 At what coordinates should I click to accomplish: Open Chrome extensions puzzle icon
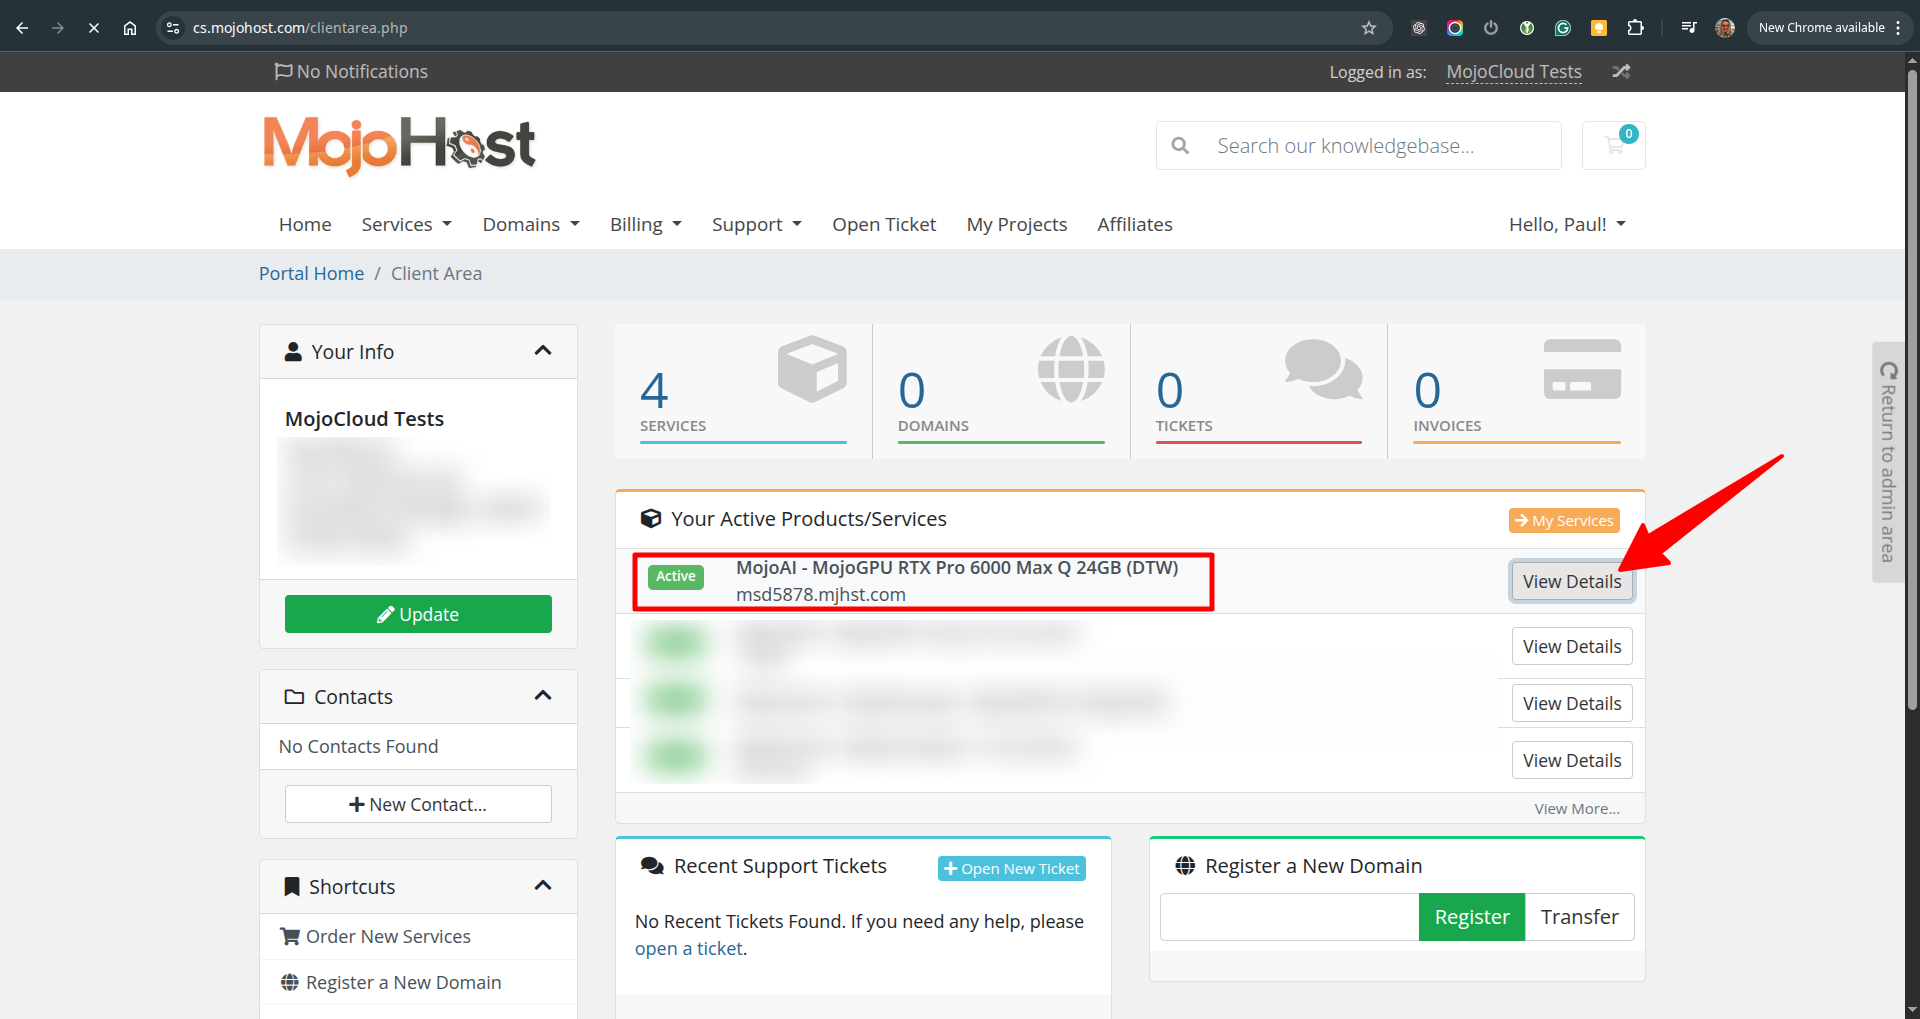pos(1635,28)
